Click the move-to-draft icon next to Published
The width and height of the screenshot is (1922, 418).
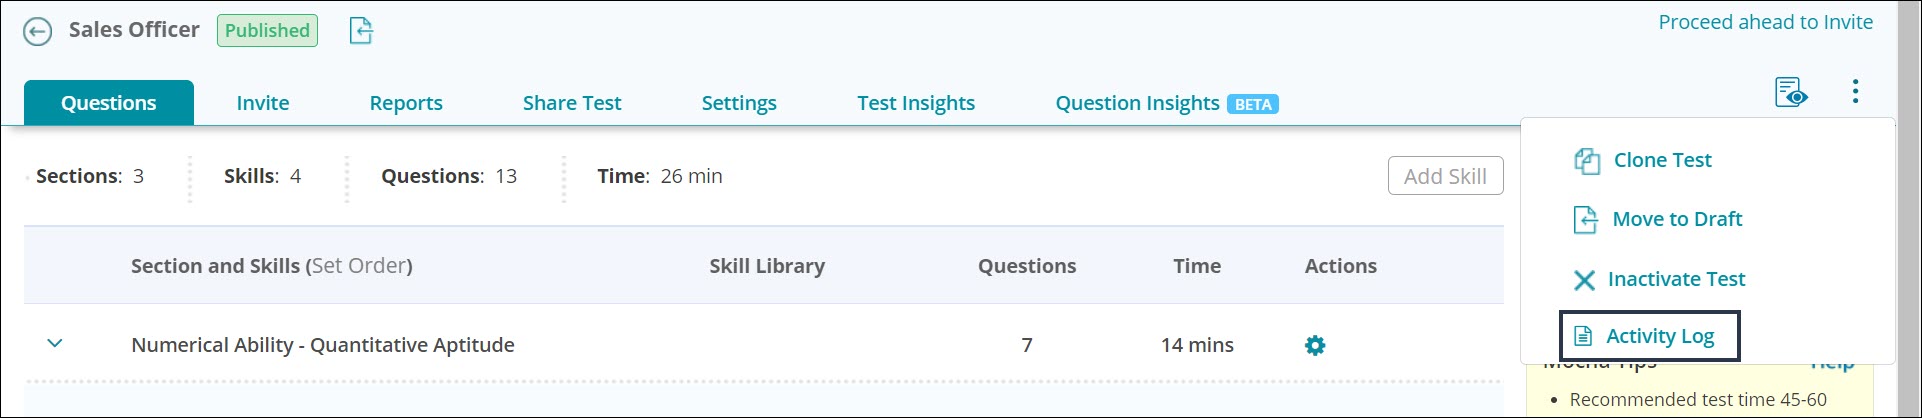point(361,31)
